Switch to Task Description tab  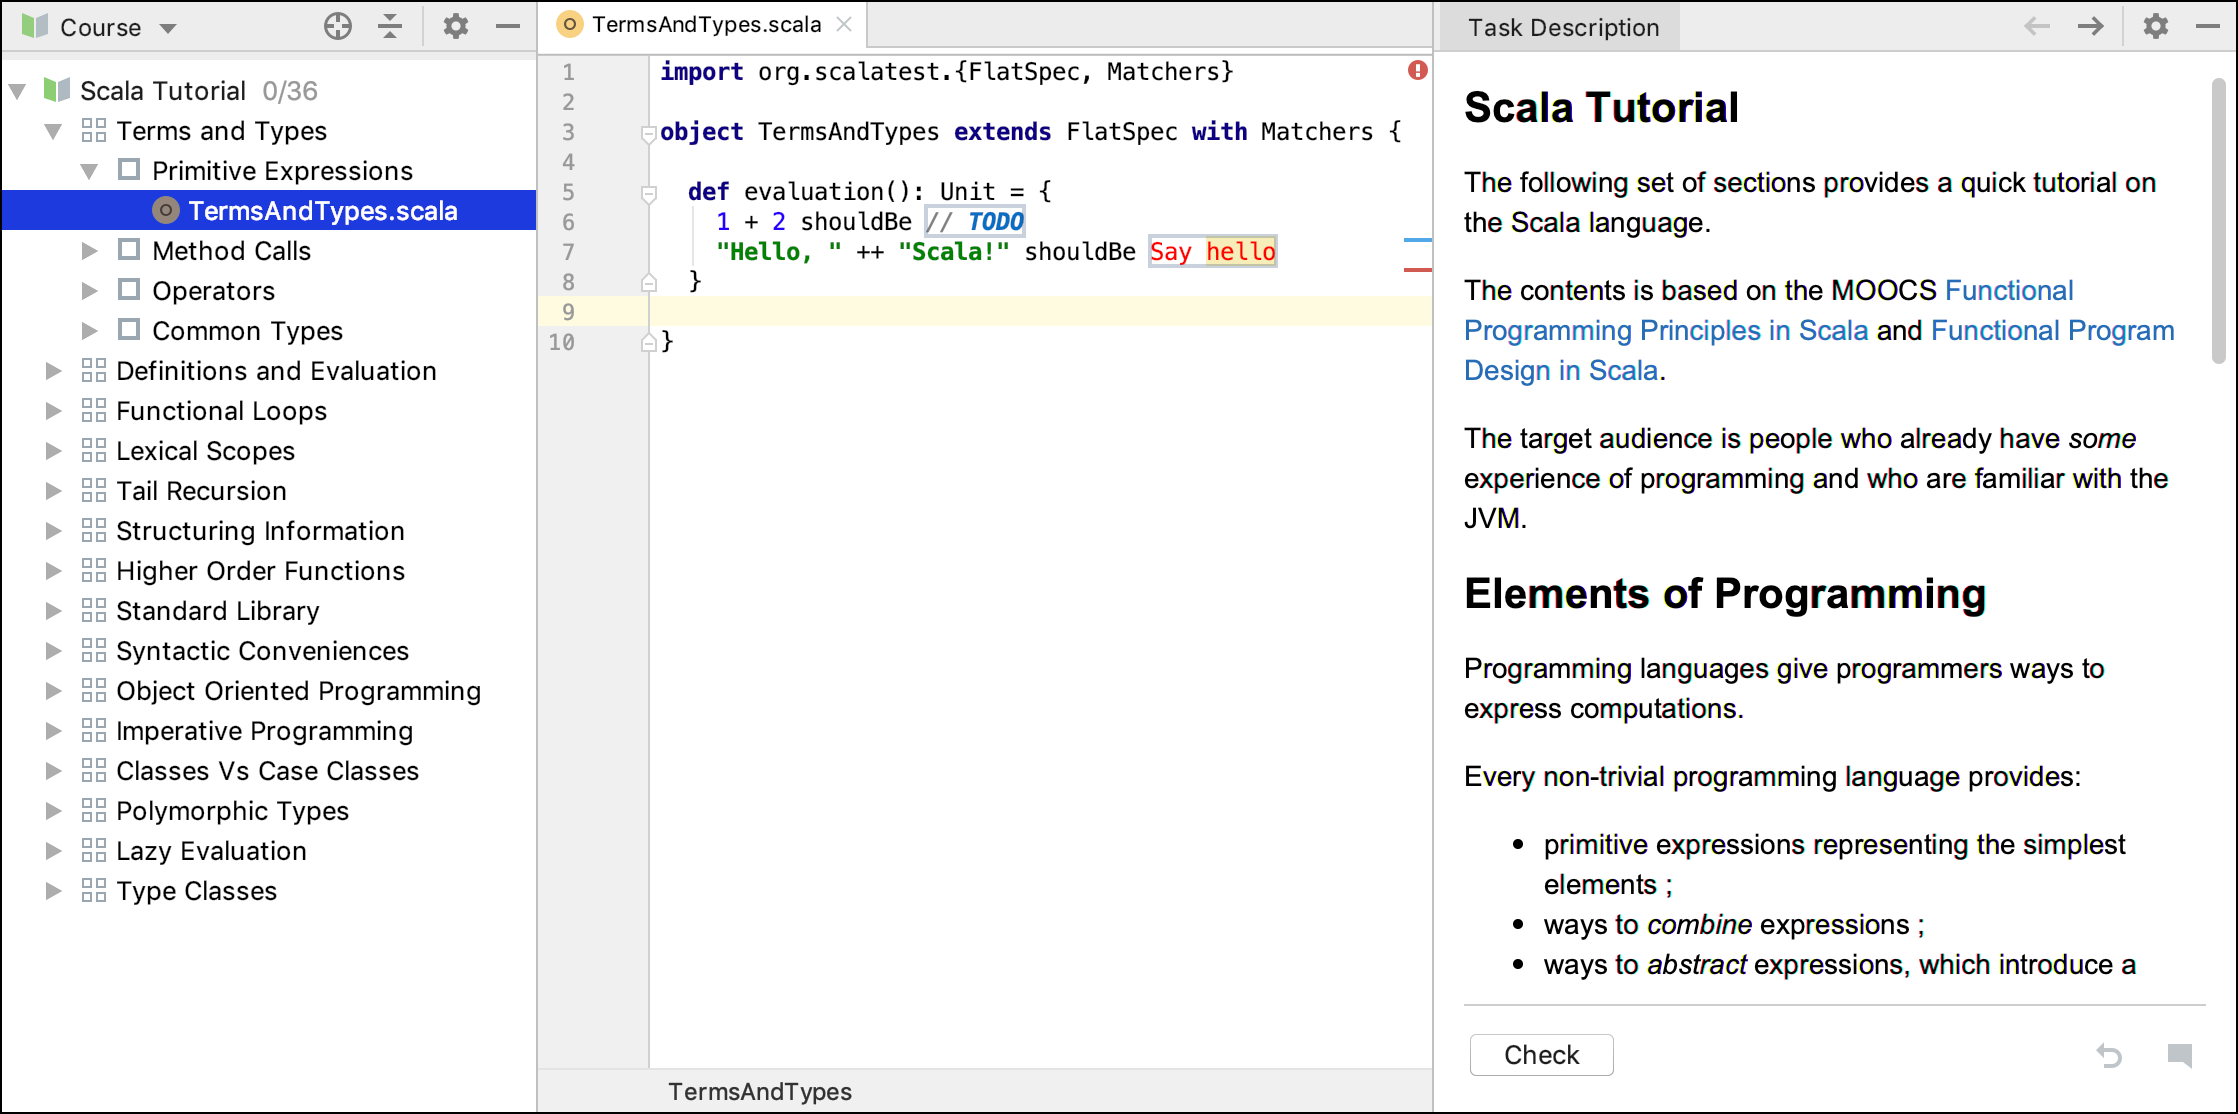point(1563,27)
